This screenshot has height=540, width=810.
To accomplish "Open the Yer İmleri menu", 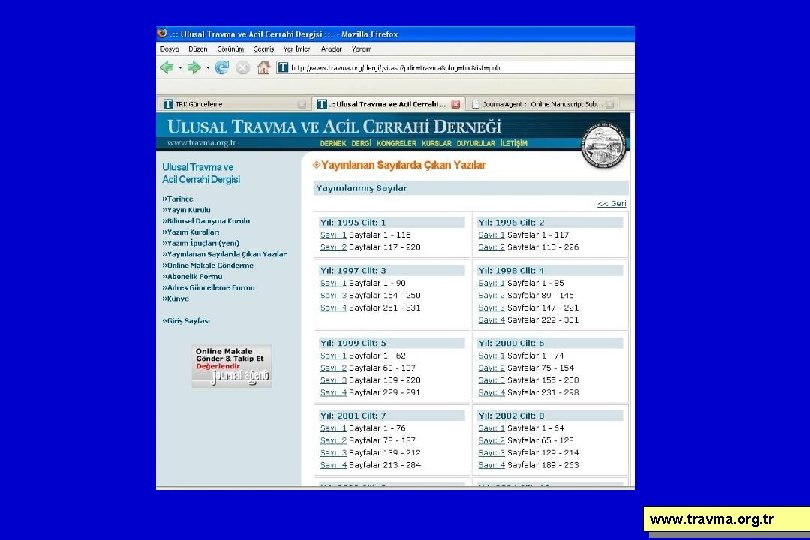I will (297, 49).
